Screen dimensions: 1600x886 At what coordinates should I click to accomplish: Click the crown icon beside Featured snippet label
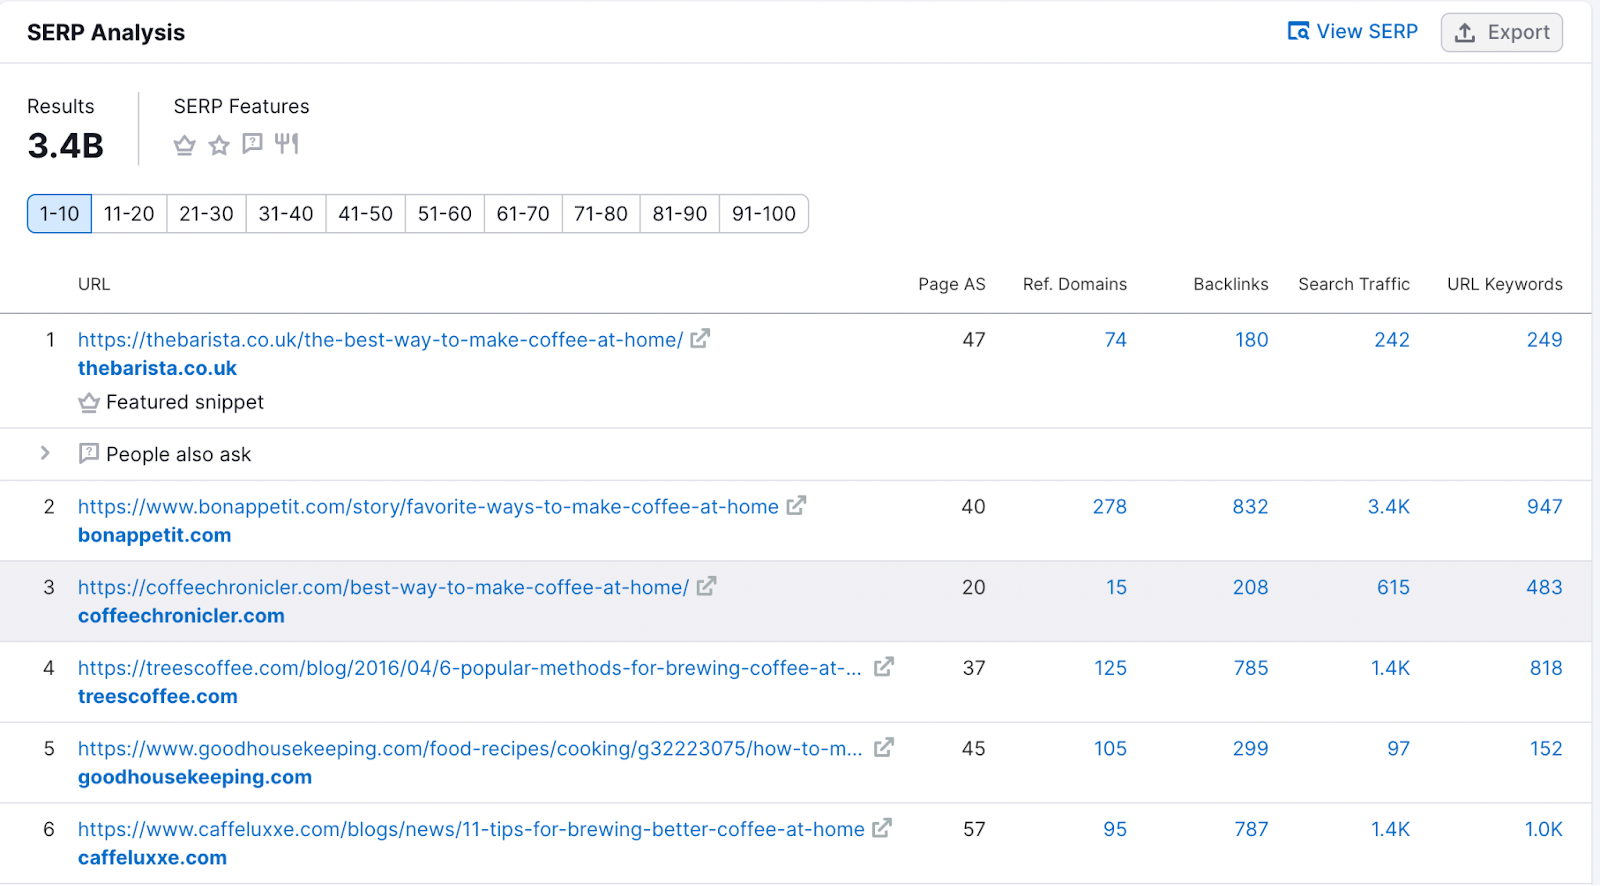89,403
